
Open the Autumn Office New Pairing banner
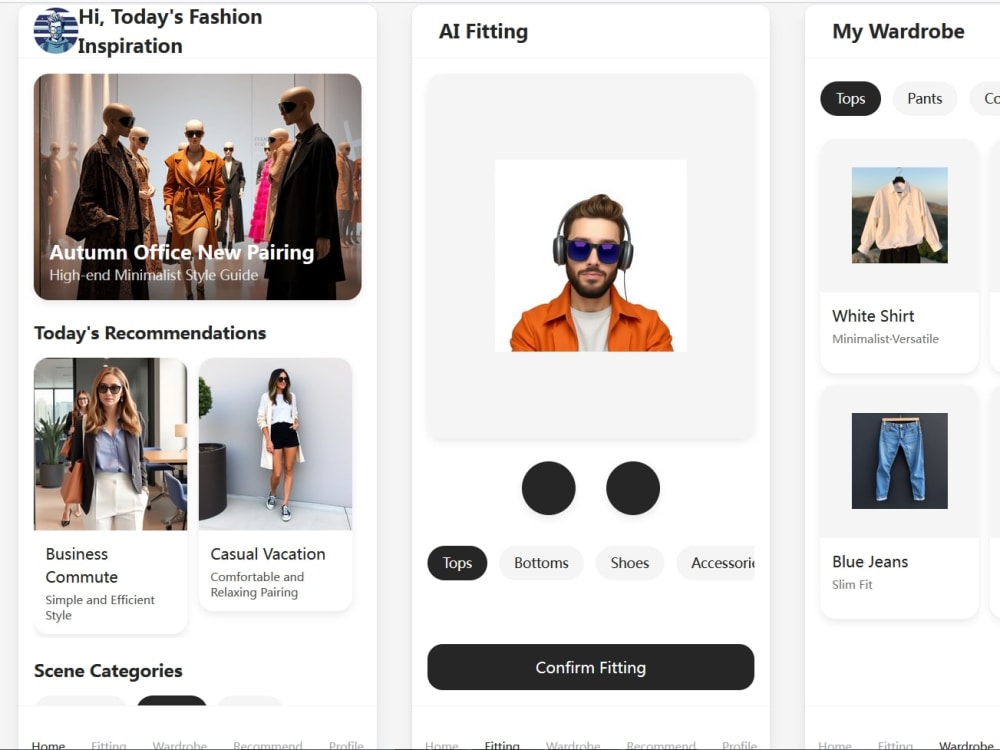pyautogui.click(x=198, y=186)
